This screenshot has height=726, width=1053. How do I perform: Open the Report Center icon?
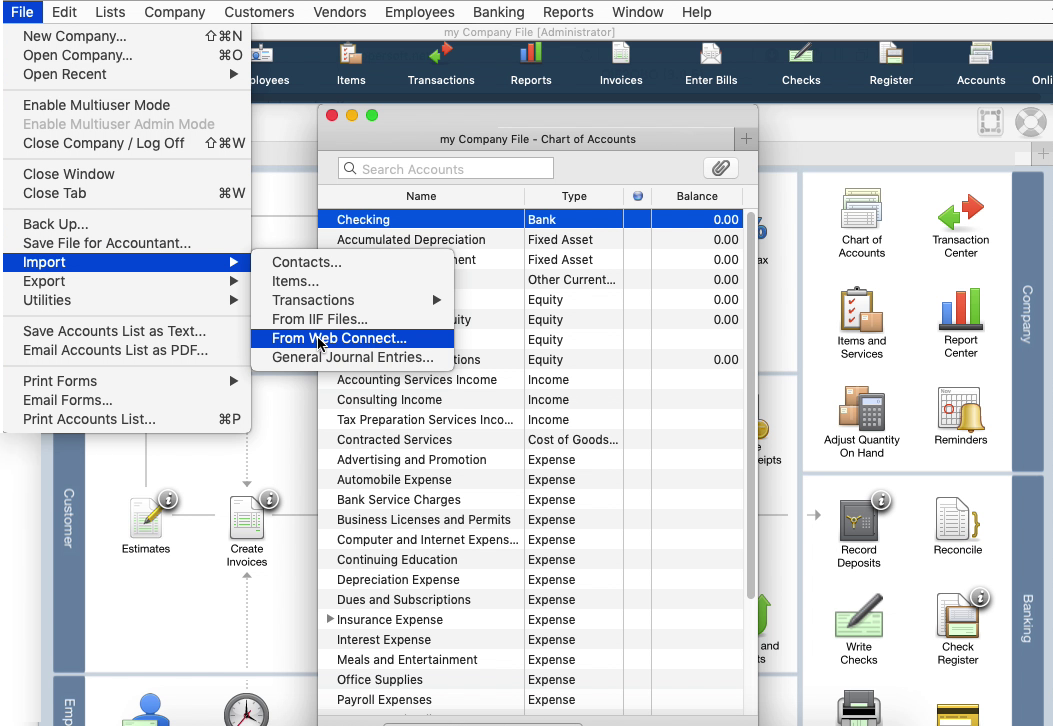click(x=960, y=324)
